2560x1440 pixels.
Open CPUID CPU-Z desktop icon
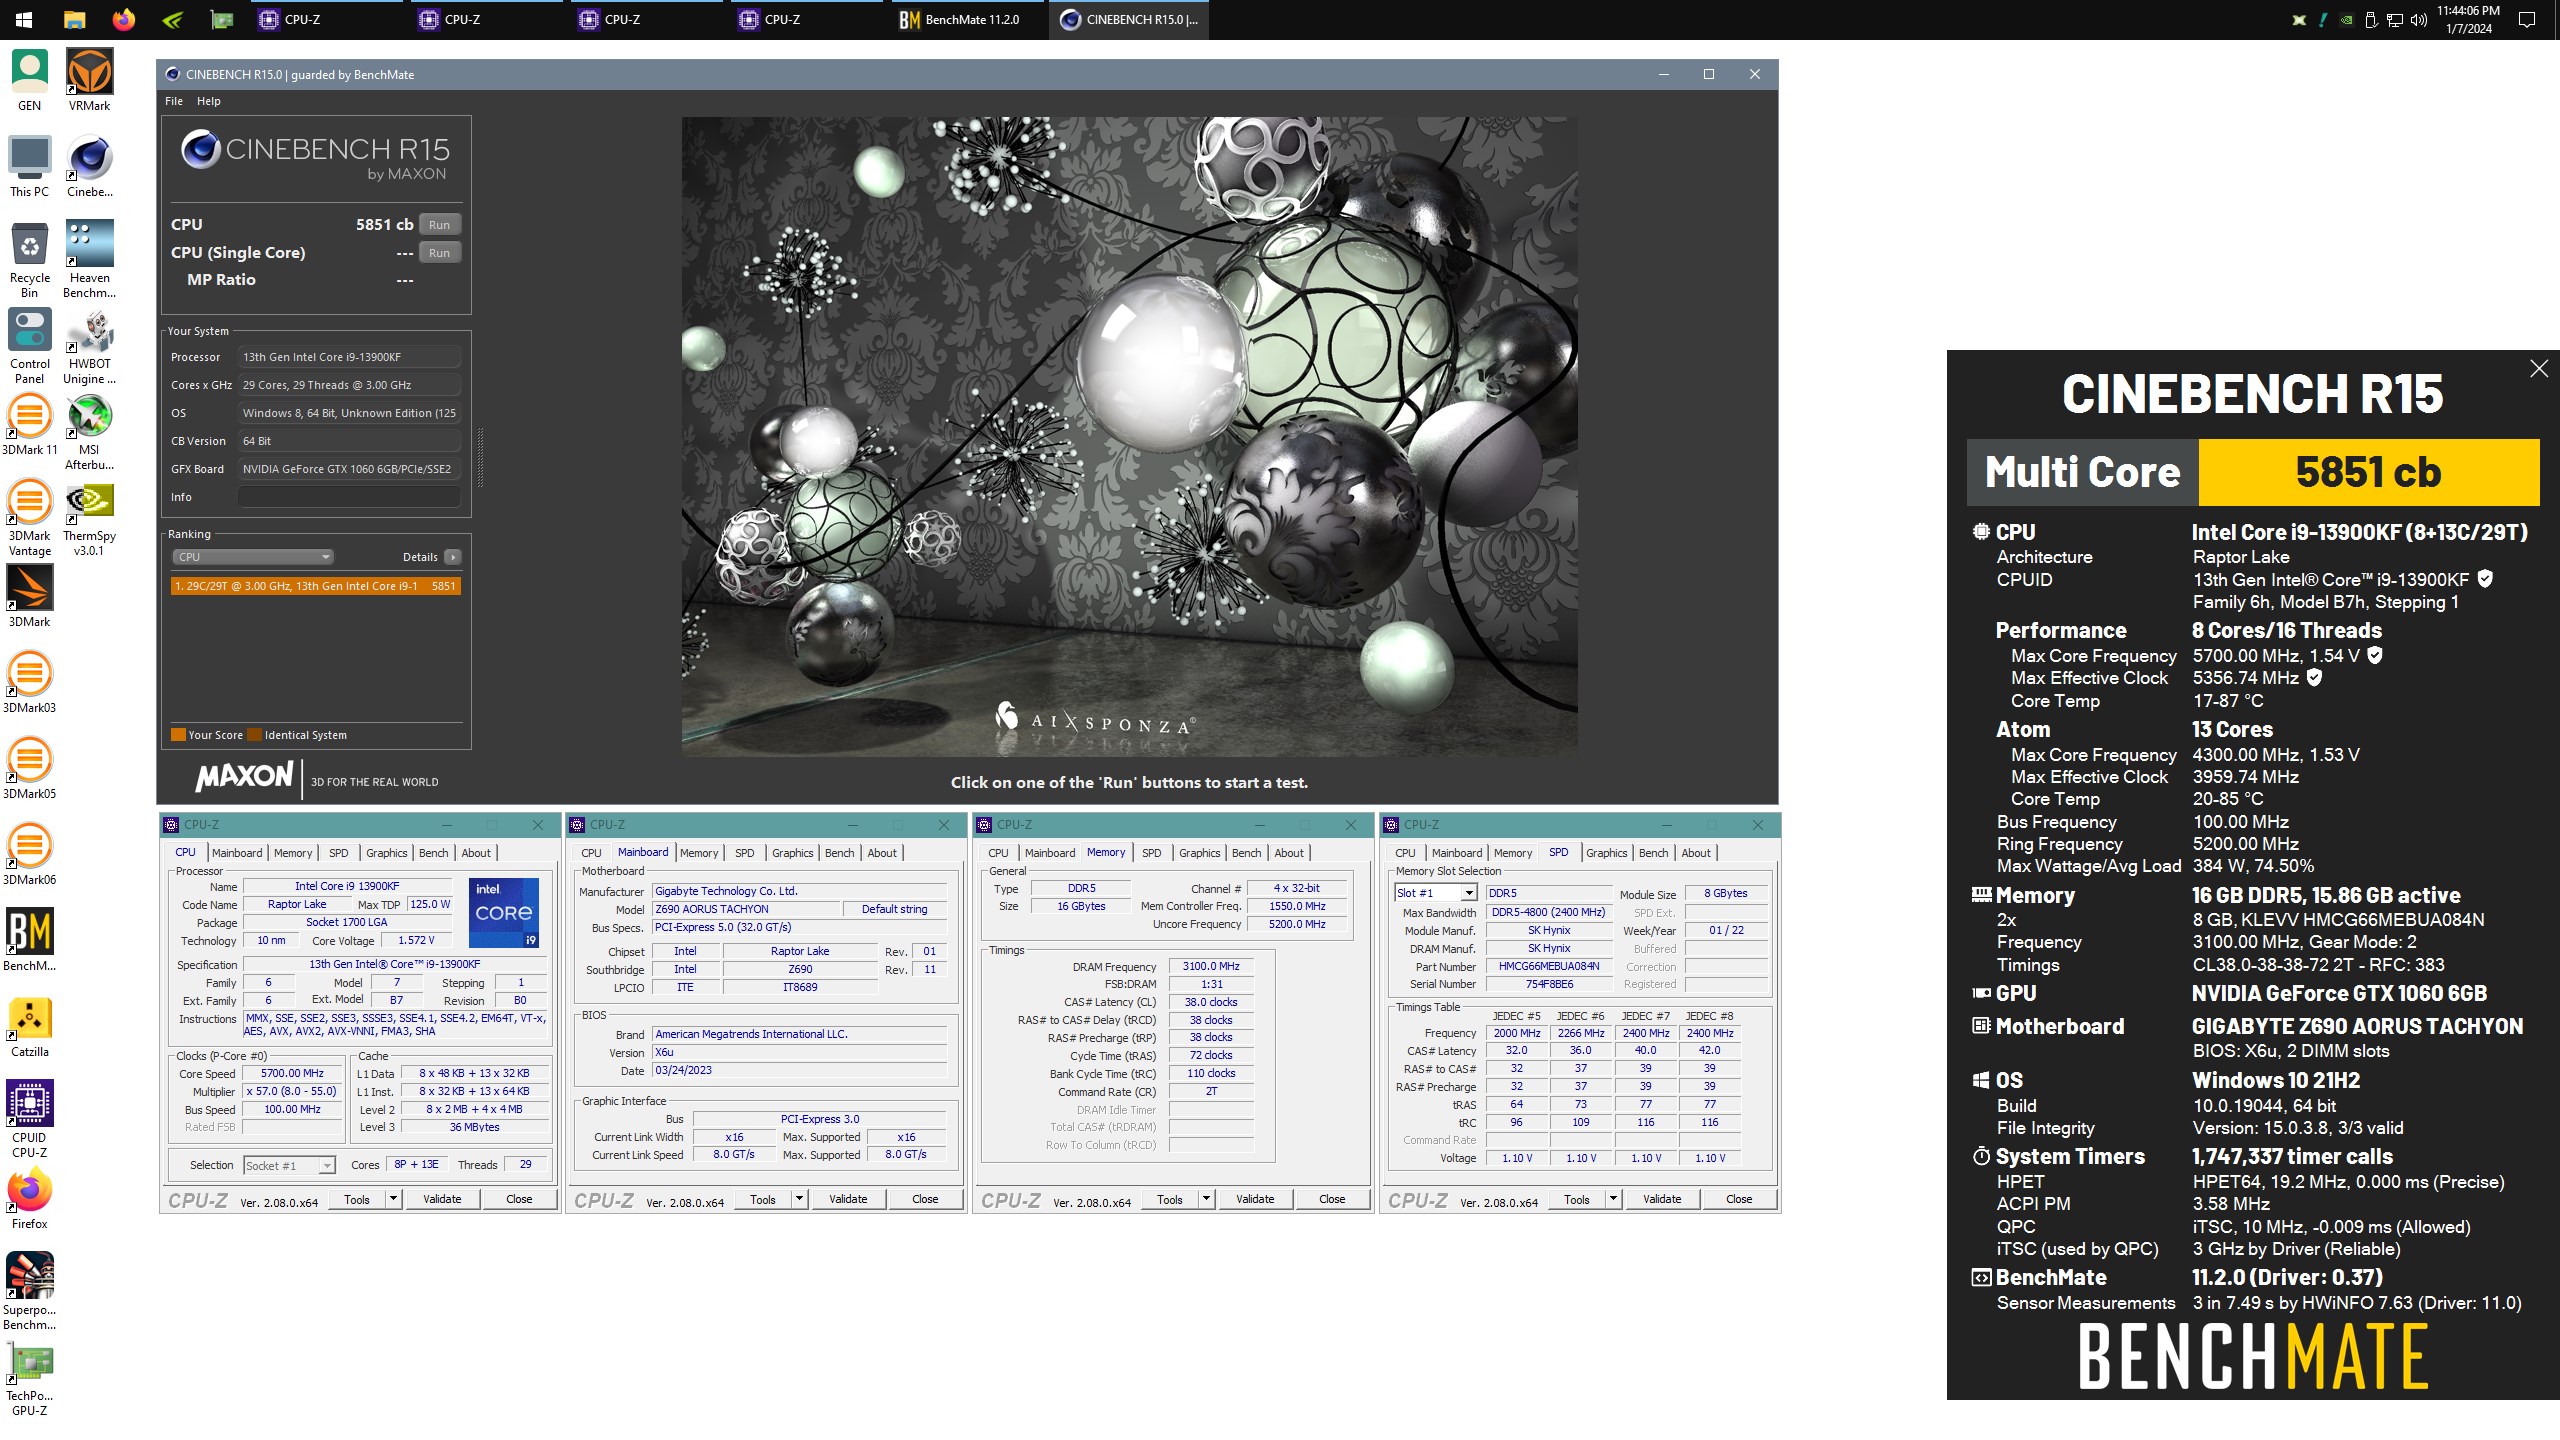click(x=29, y=1120)
